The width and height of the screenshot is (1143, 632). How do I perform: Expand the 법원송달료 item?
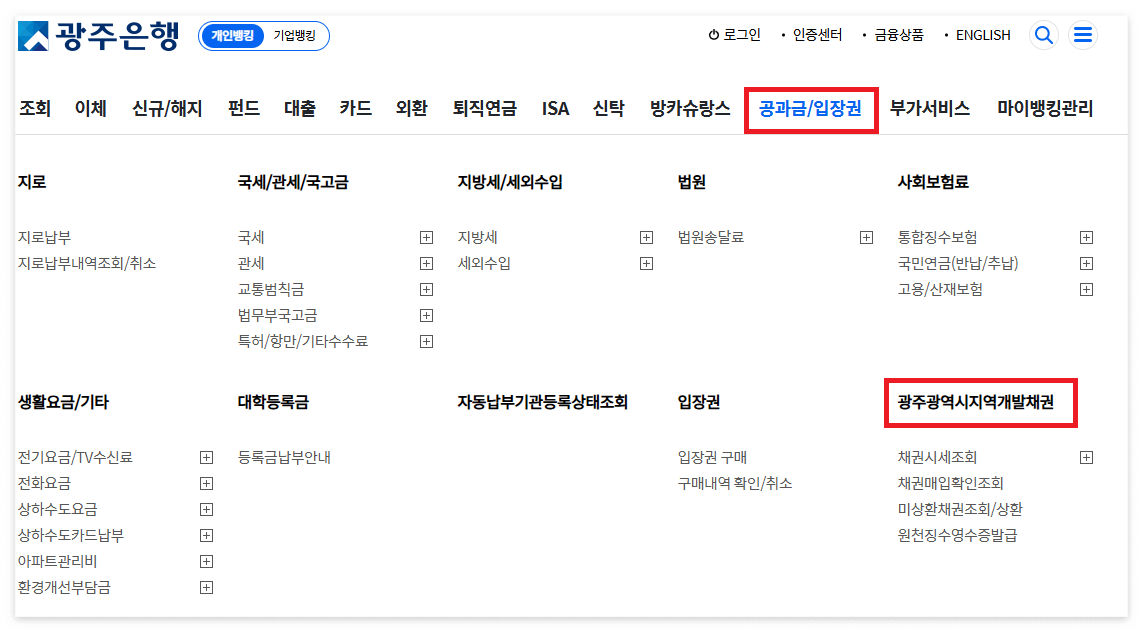865,237
